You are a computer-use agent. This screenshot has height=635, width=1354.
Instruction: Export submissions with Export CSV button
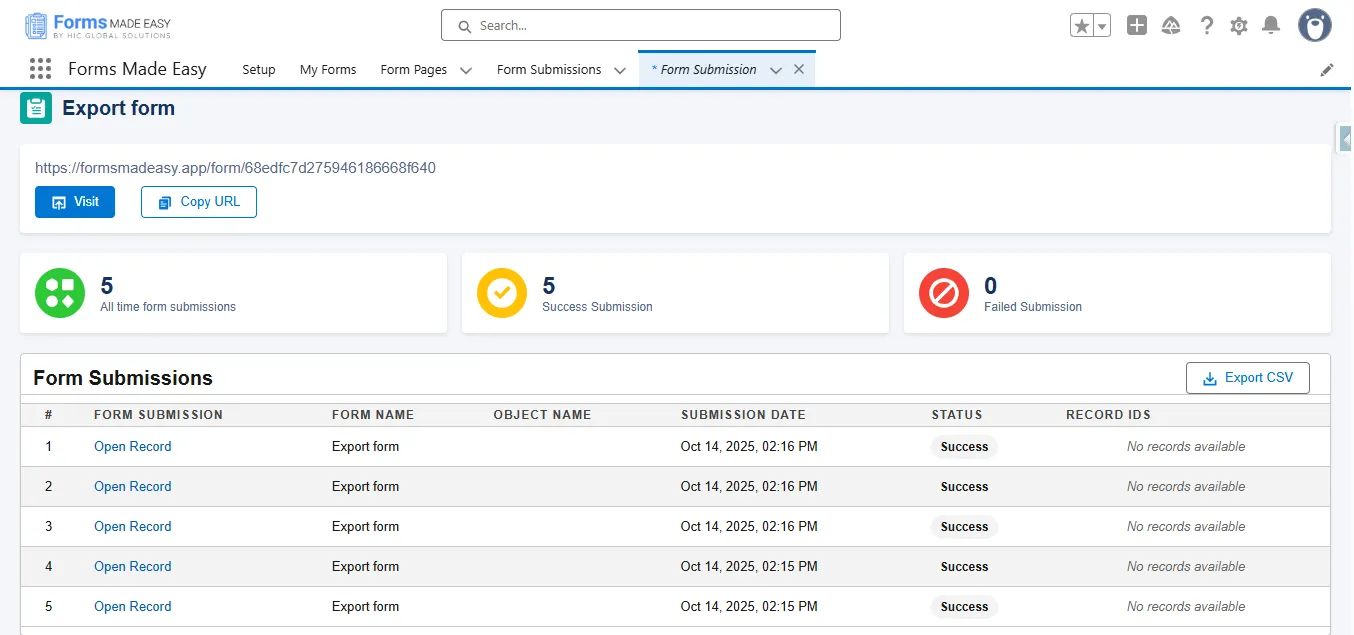pos(1247,378)
